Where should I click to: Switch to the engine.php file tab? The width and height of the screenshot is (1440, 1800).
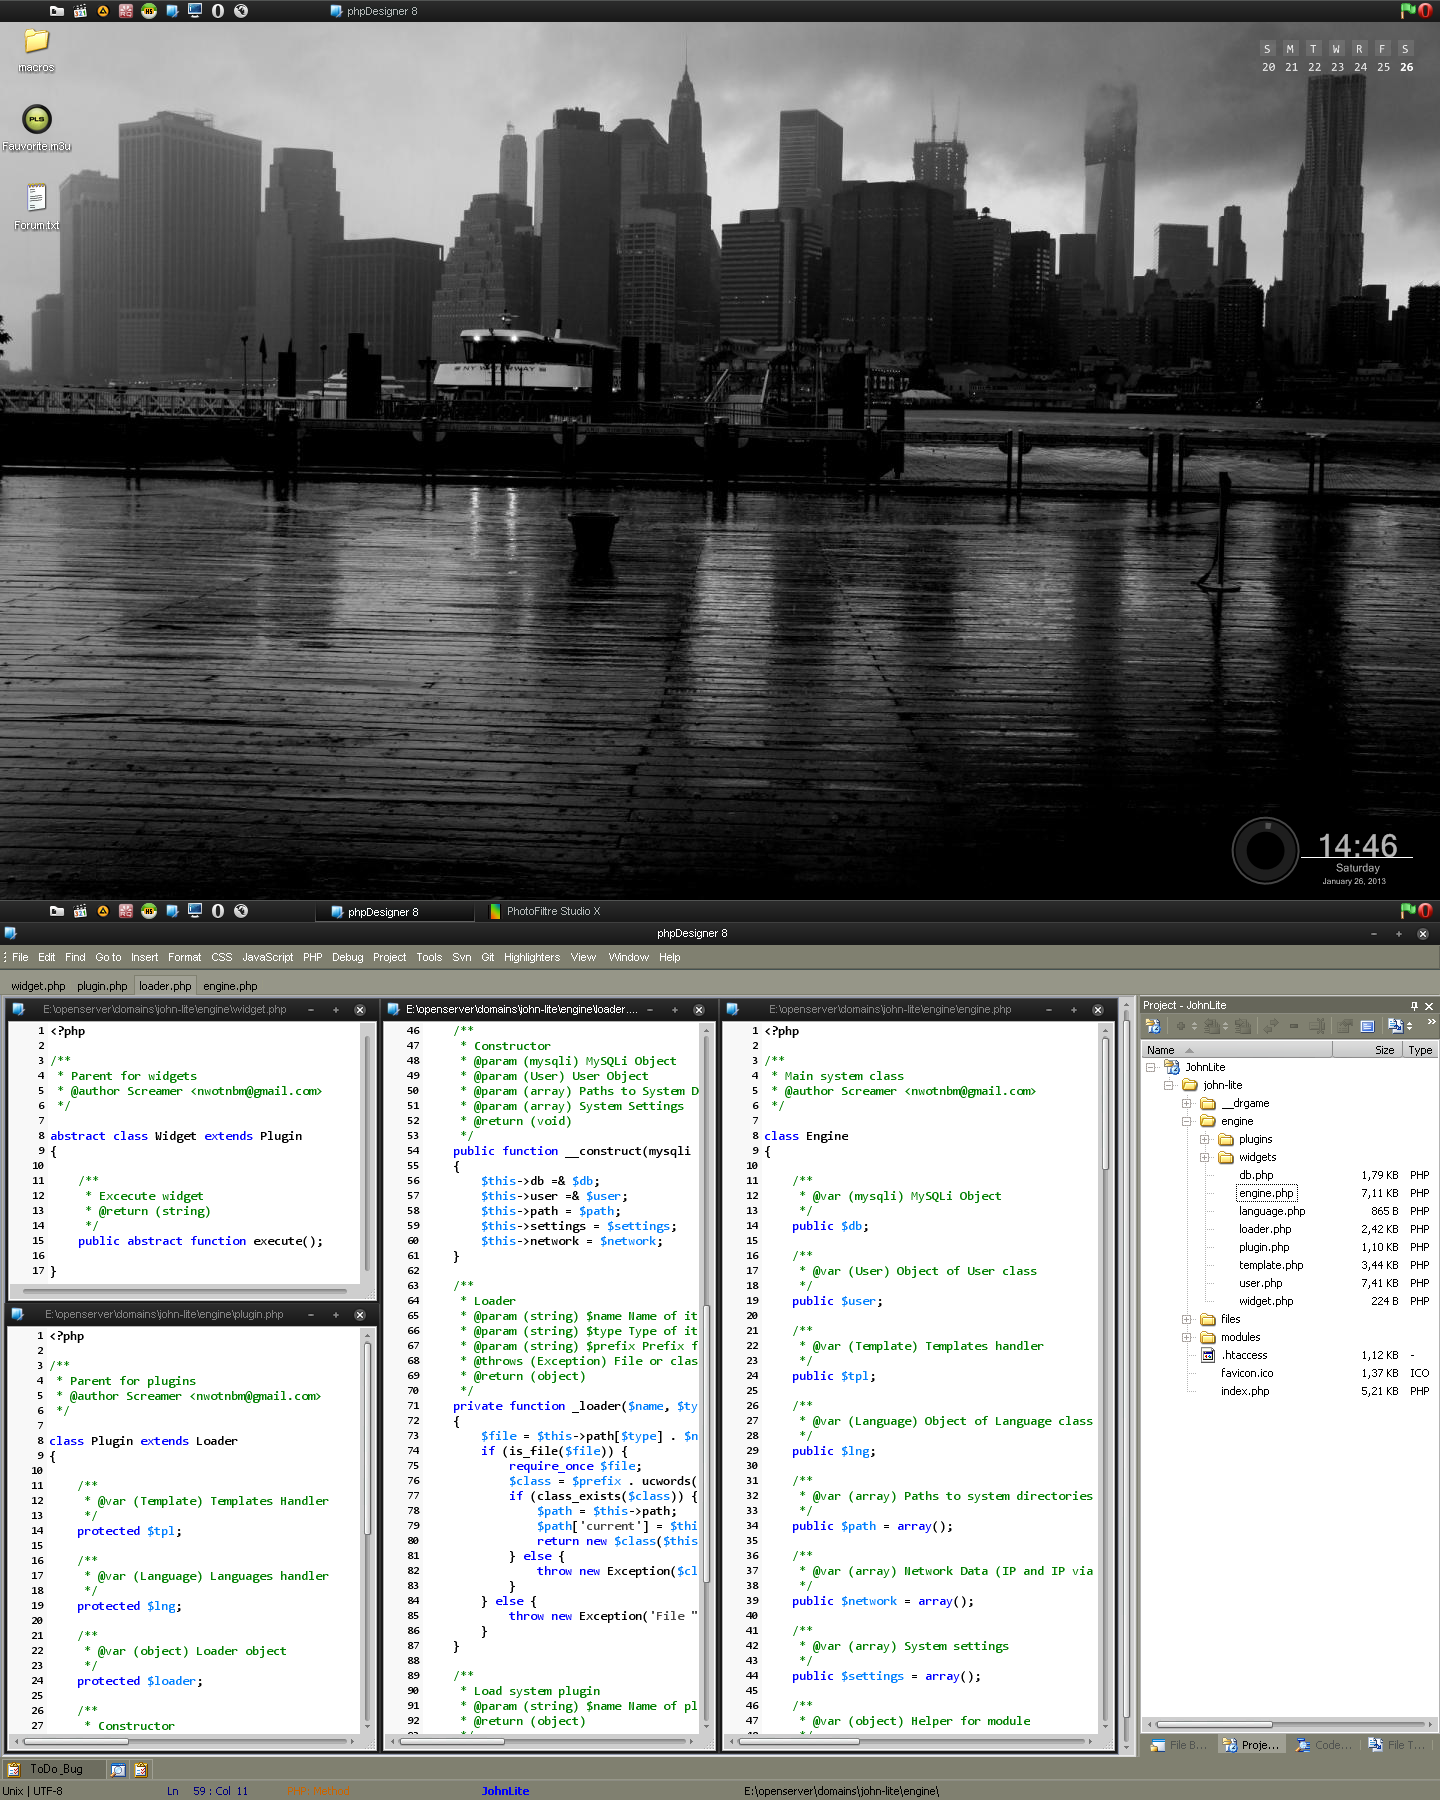click(x=230, y=986)
